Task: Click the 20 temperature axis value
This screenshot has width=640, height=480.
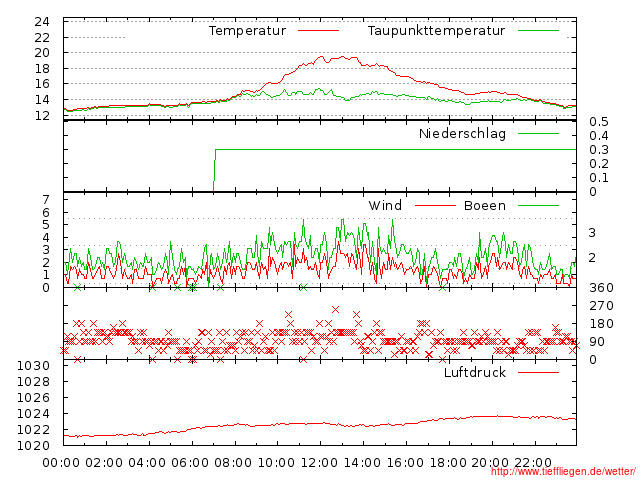Action: point(42,53)
